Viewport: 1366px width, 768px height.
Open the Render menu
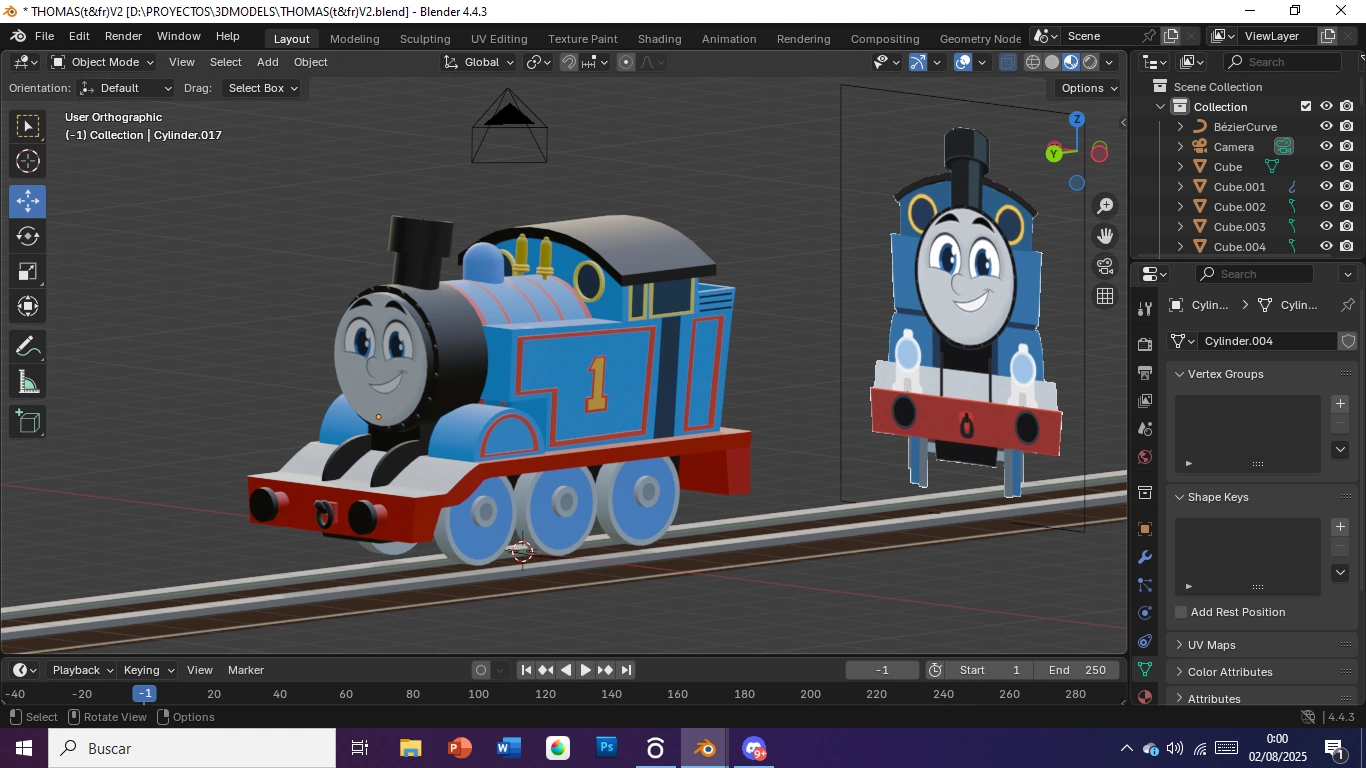tap(123, 36)
